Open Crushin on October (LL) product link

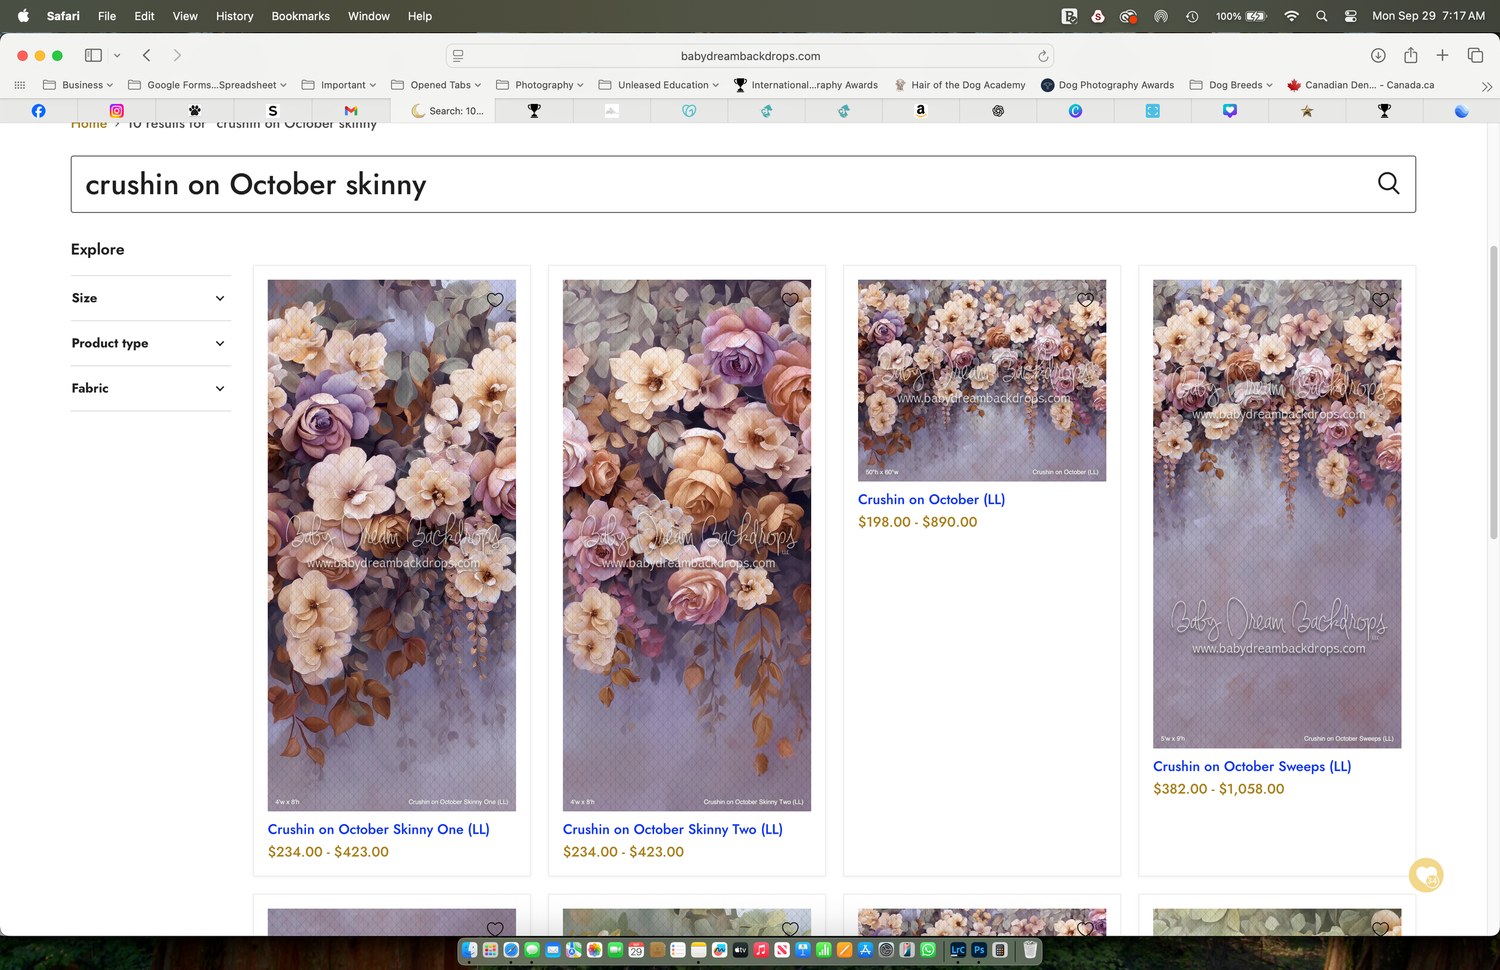click(x=932, y=499)
